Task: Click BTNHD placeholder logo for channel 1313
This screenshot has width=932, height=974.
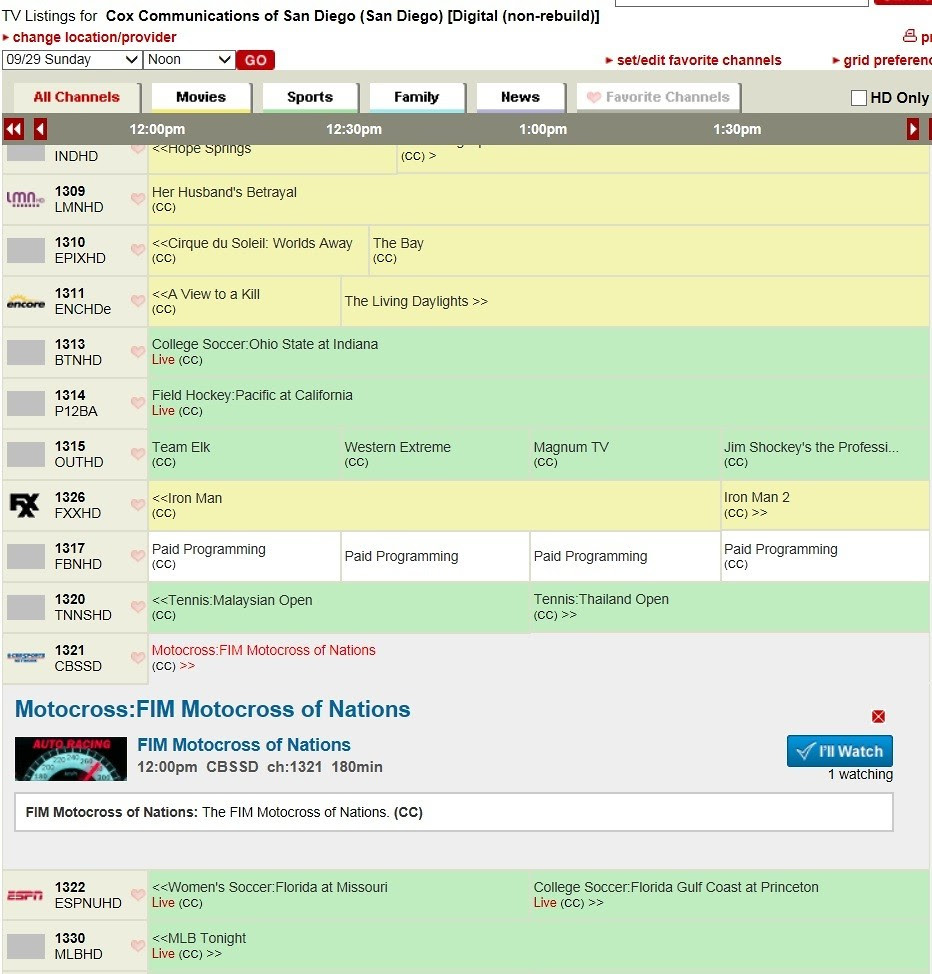Action: tap(25, 352)
